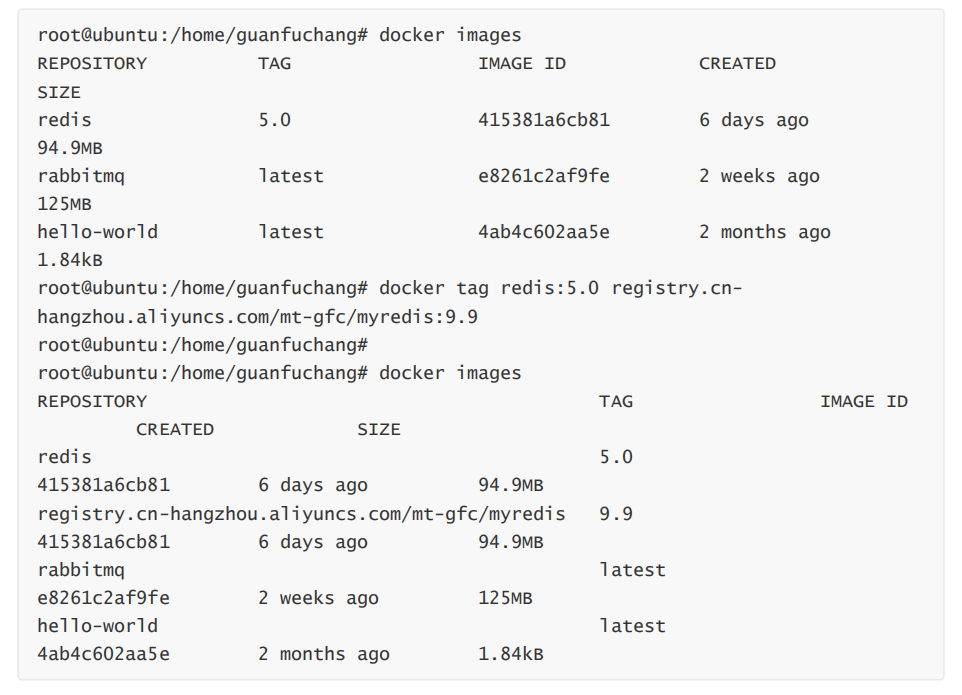Click the TAG header in the first listing

(x=274, y=63)
